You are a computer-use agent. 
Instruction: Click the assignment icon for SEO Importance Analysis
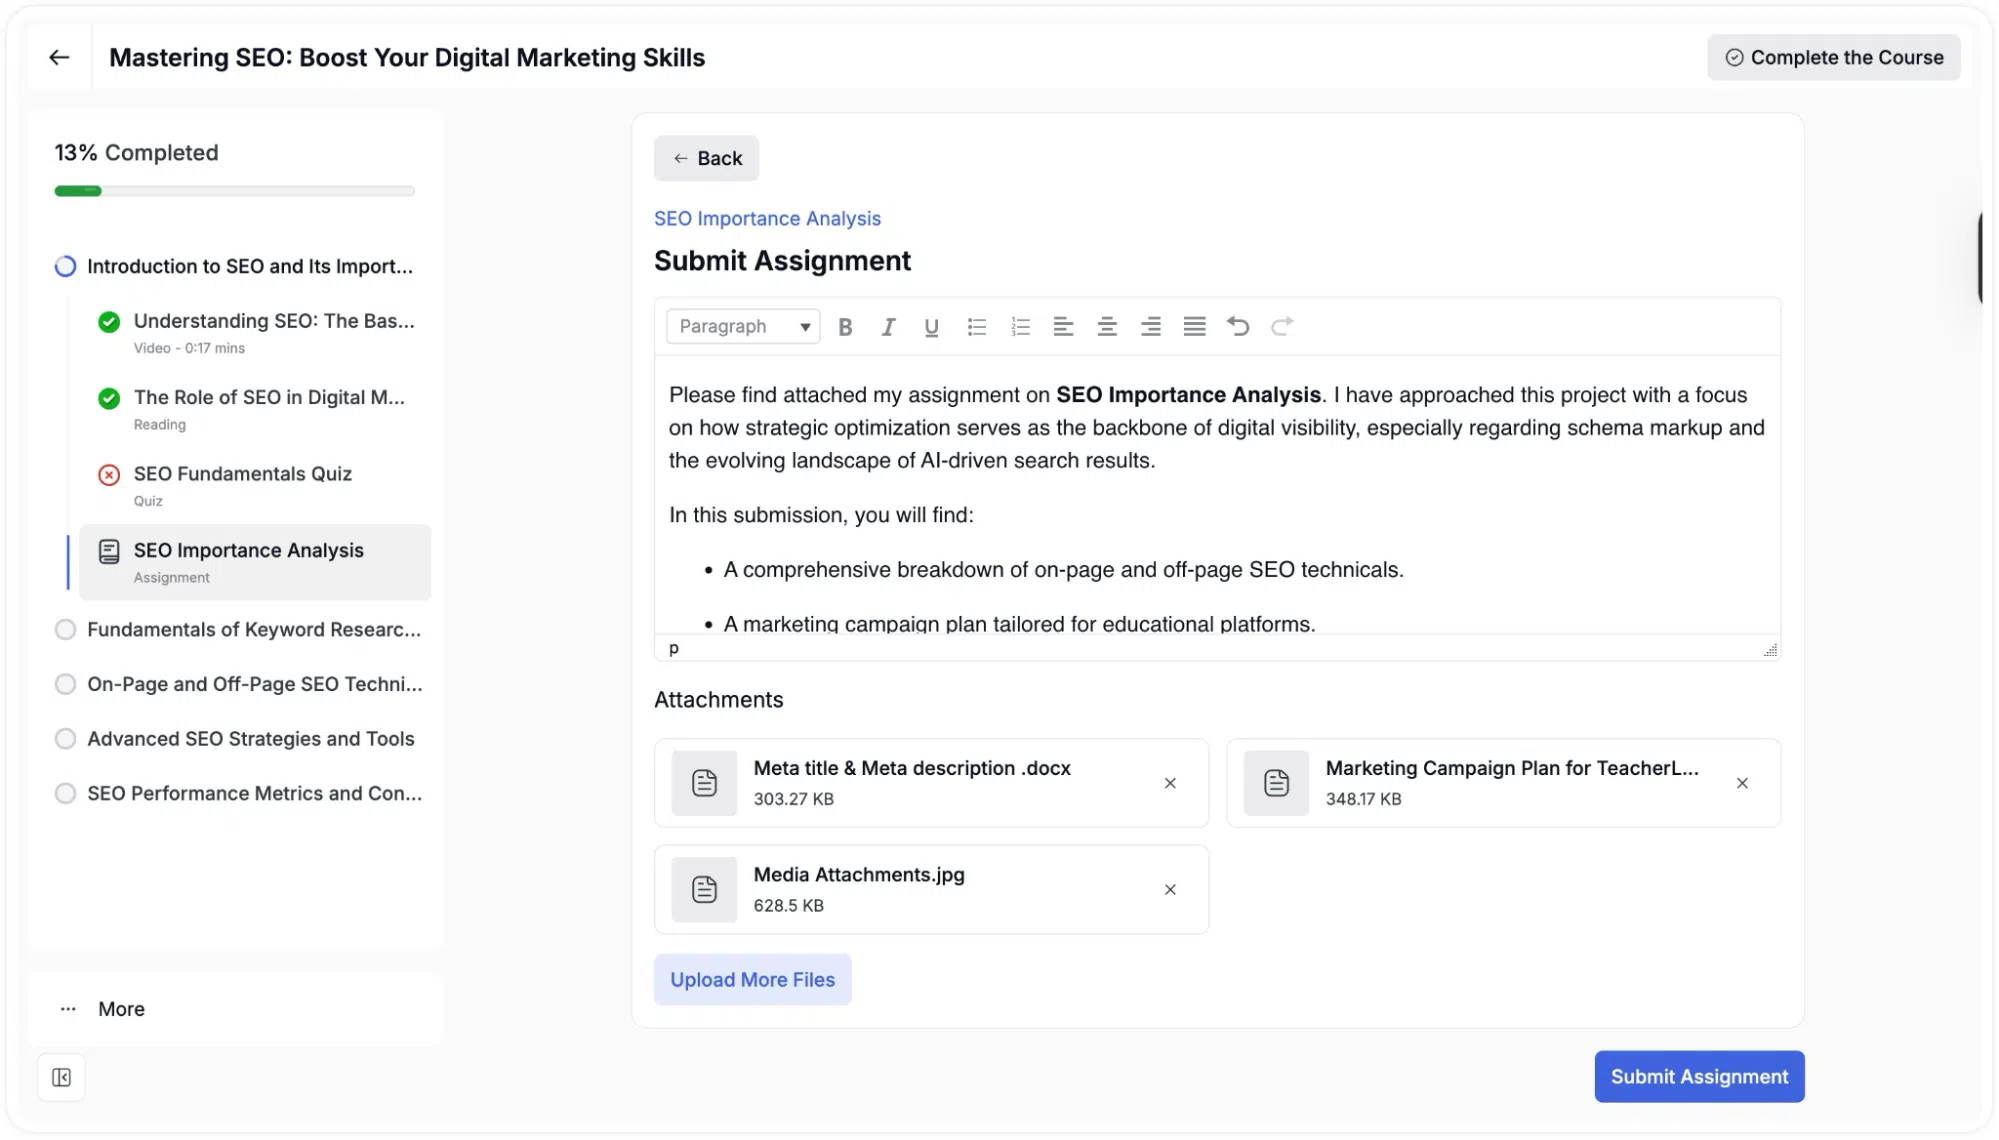(x=109, y=552)
